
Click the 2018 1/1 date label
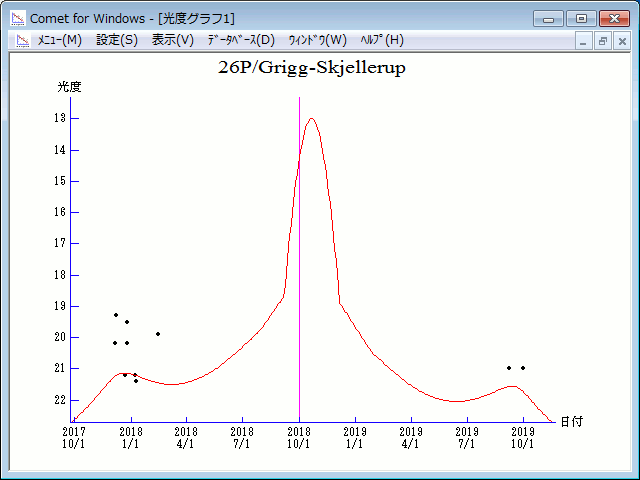[131, 438]
